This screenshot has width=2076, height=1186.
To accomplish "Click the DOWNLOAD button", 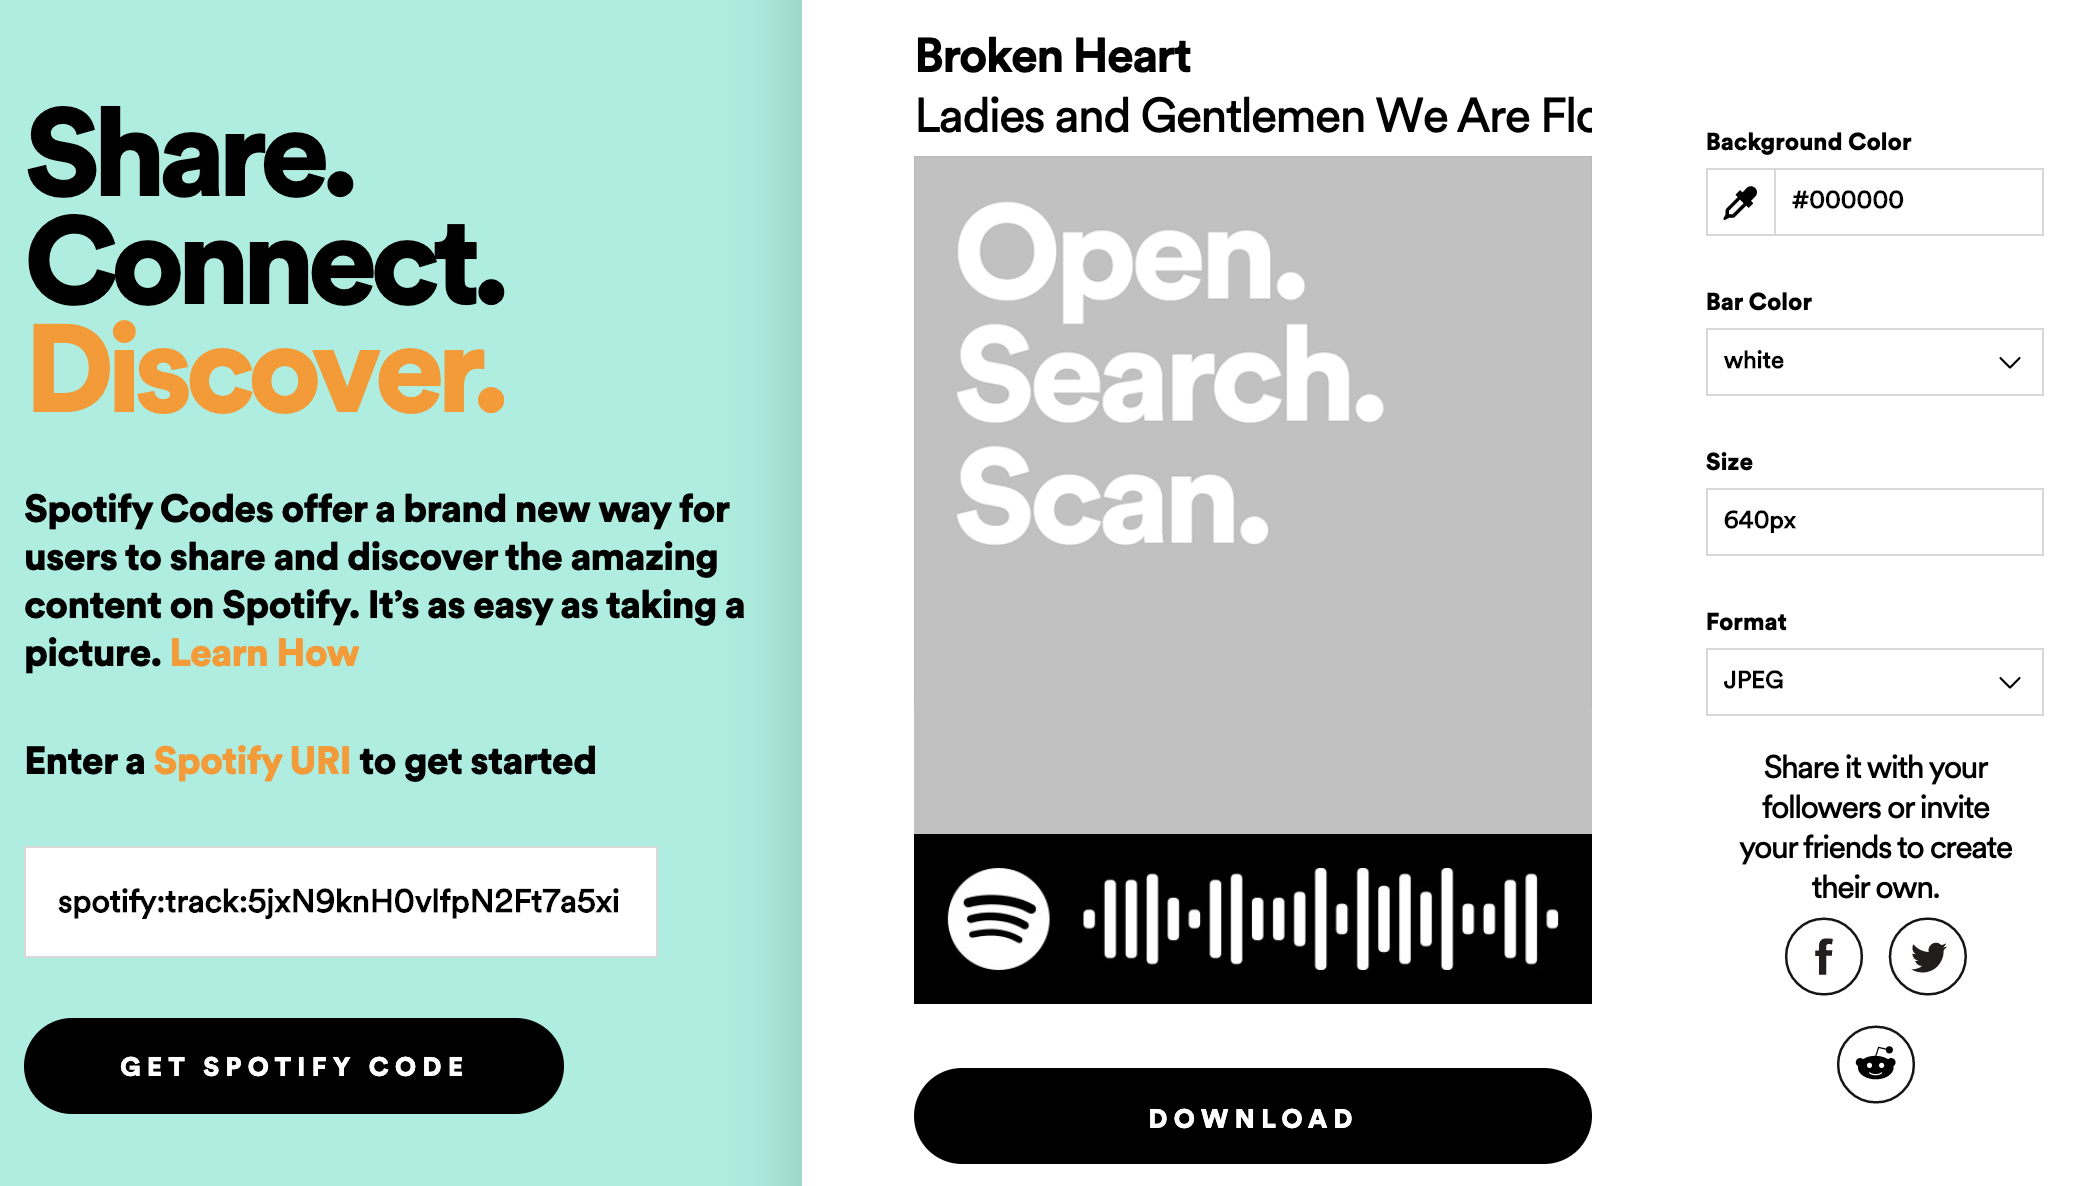I will (x=1252, y=1118).
